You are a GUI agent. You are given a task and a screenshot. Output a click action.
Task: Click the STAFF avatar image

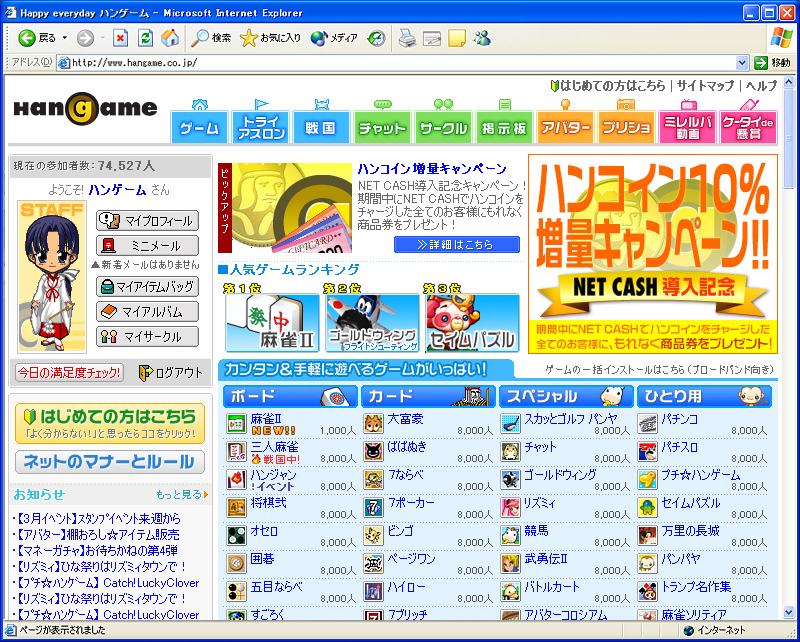point(52,277)
